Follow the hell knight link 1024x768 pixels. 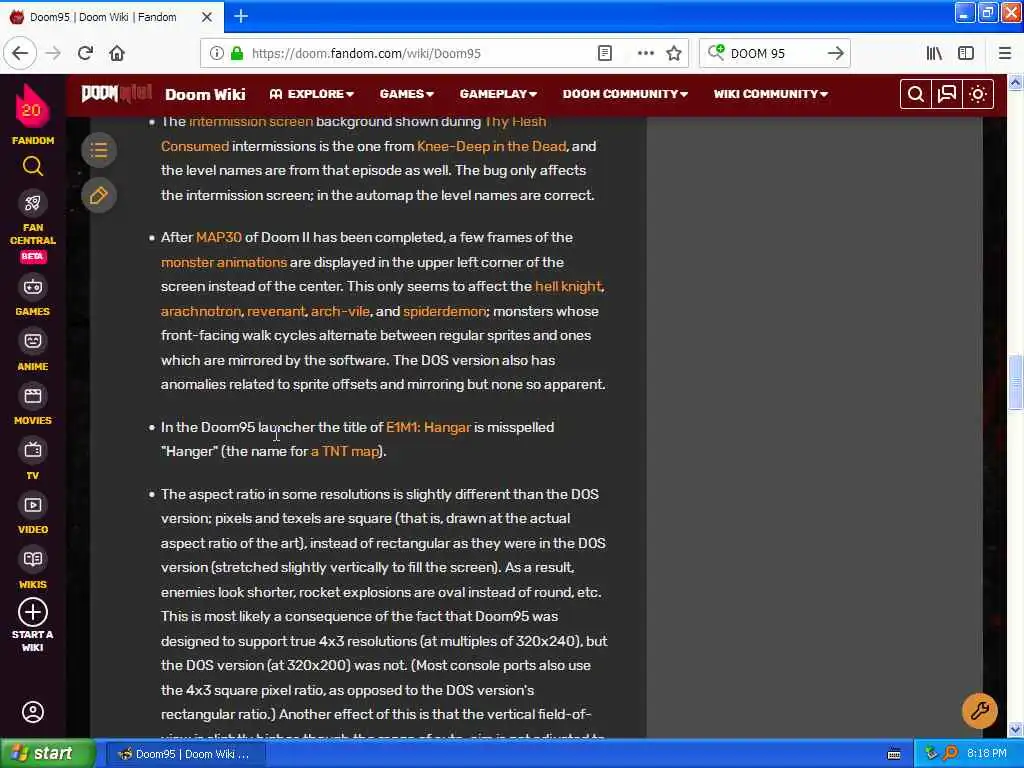point(568,287)
